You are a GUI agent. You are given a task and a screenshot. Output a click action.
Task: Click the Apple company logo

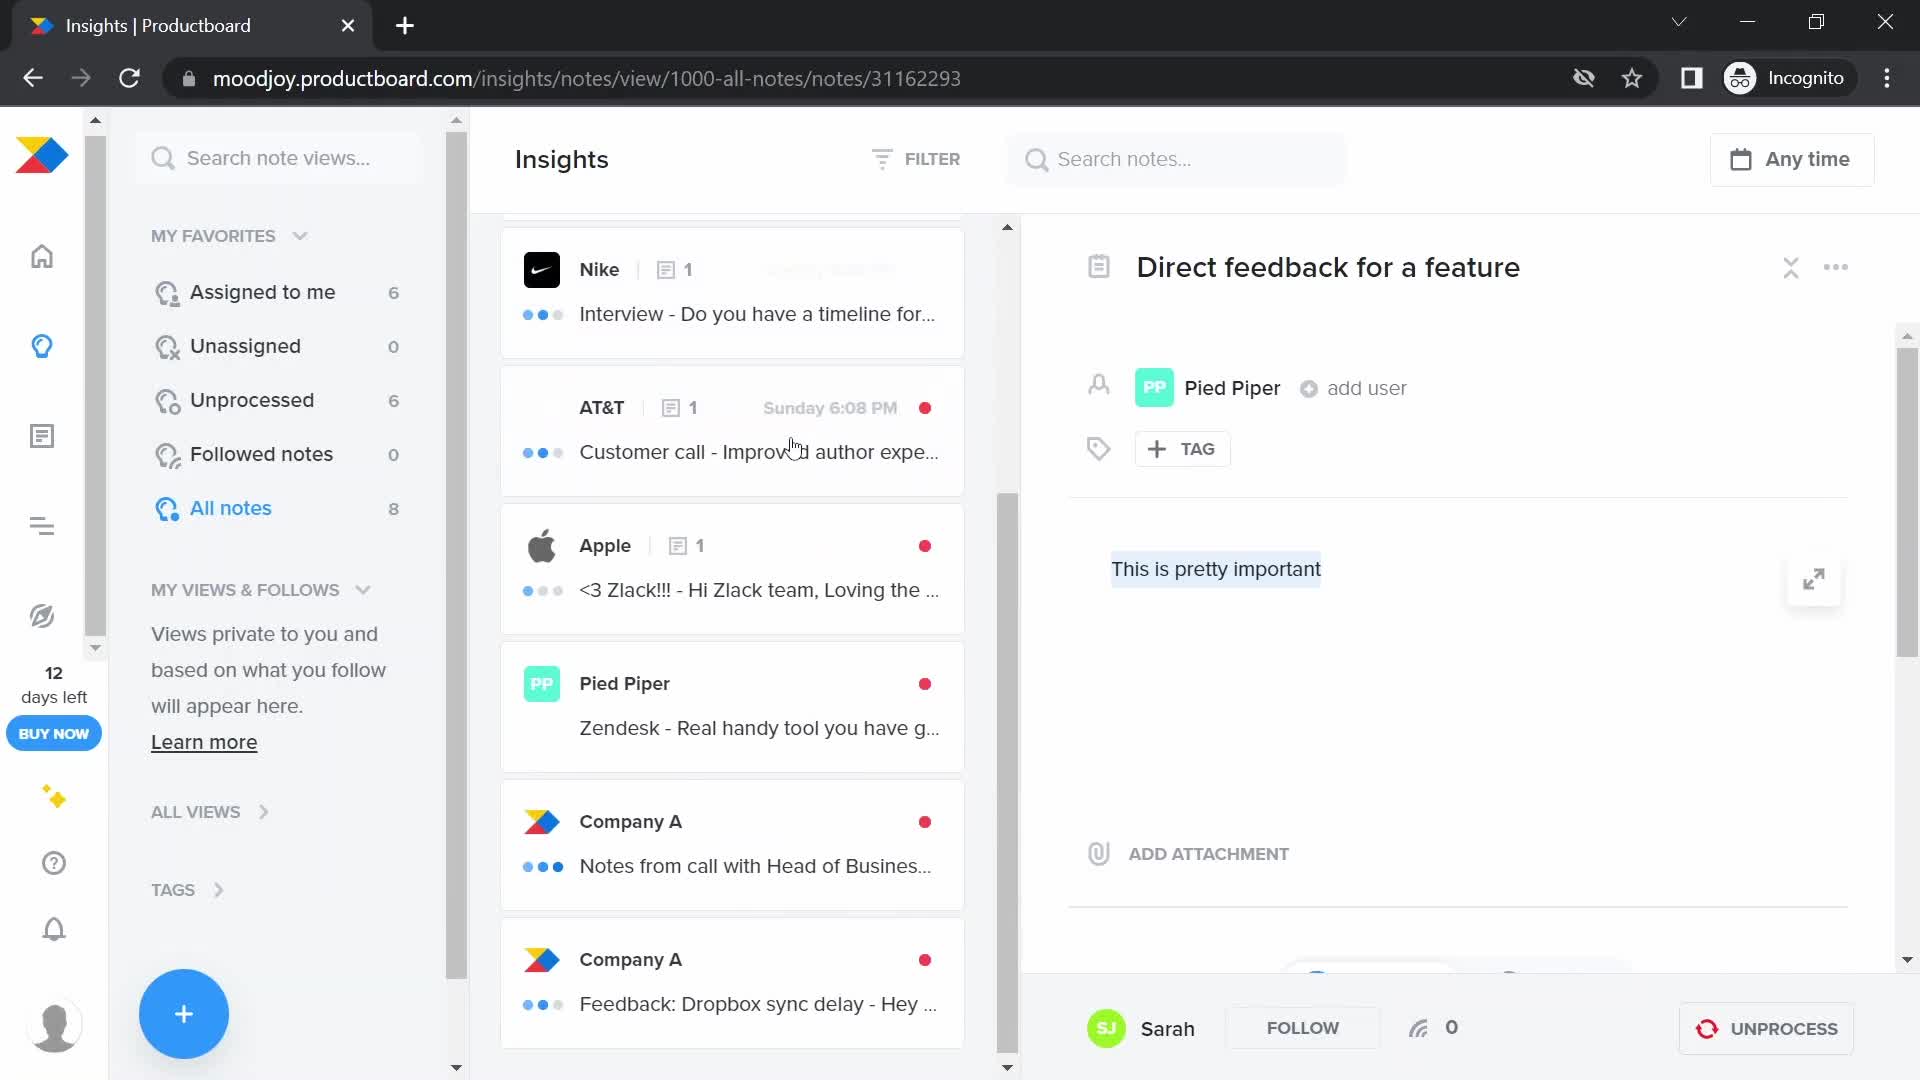tap(542, 546)
